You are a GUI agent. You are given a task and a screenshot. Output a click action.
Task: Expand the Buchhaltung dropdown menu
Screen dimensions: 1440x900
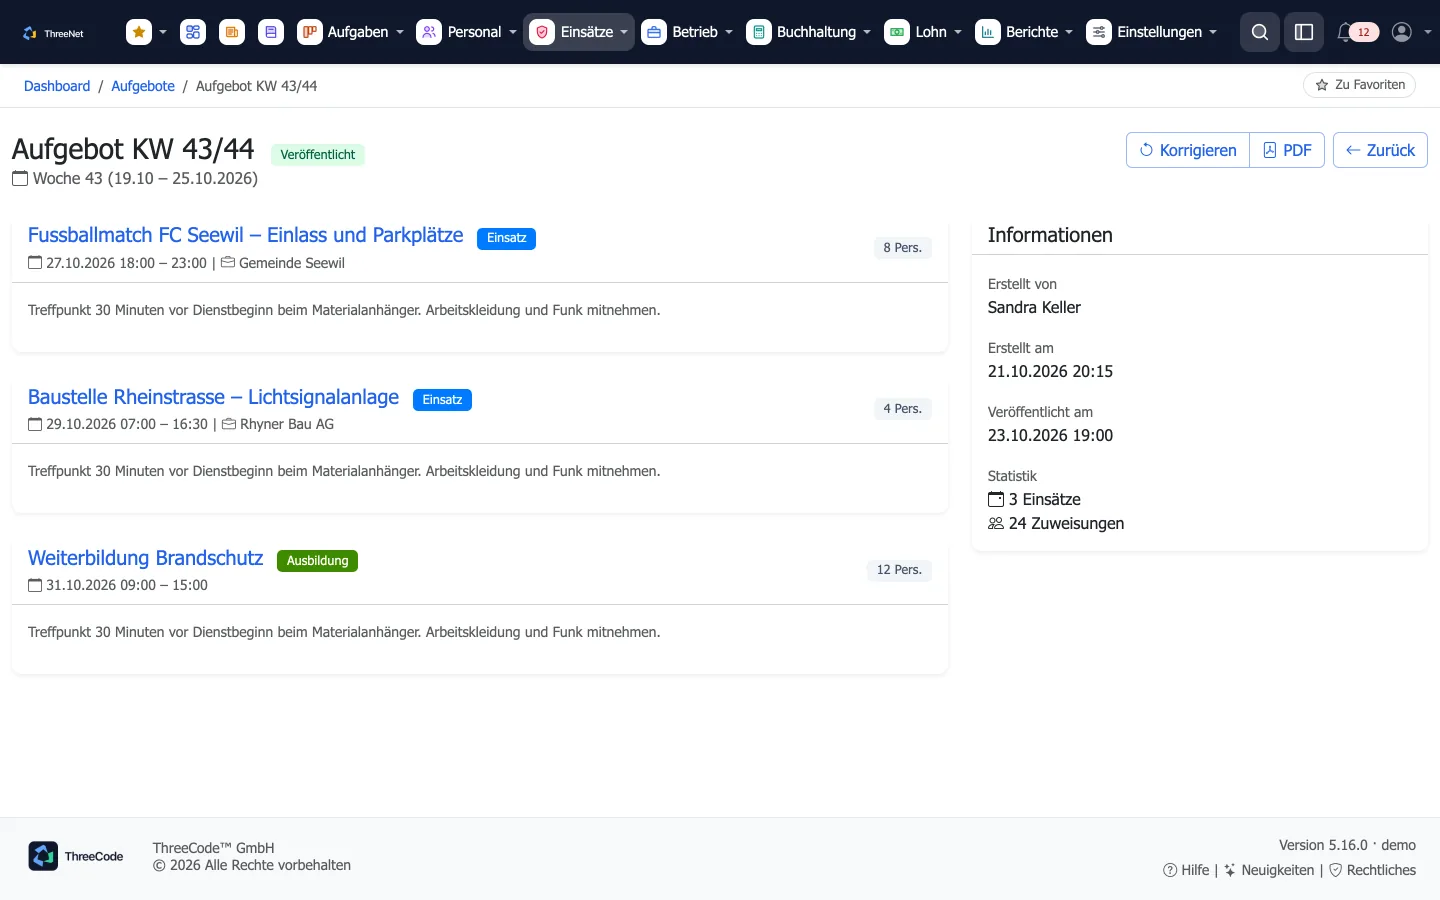809,32
